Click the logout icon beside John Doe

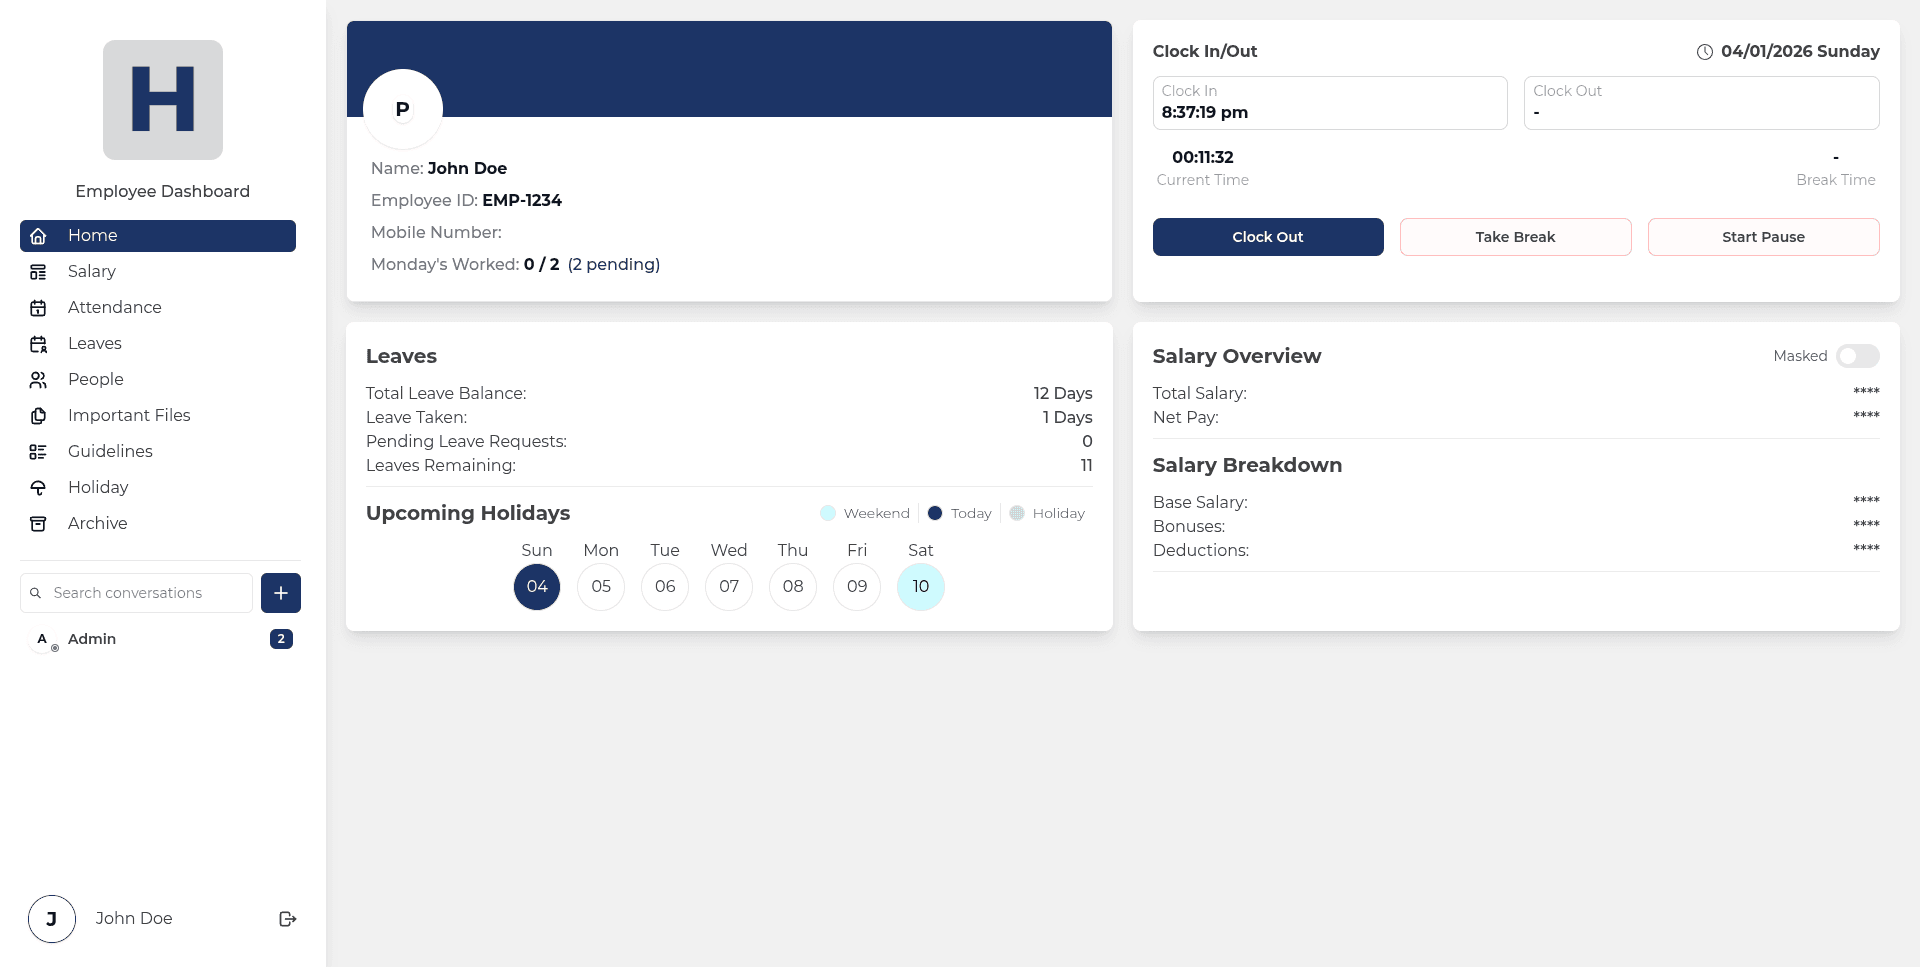[x=288, y=919]
